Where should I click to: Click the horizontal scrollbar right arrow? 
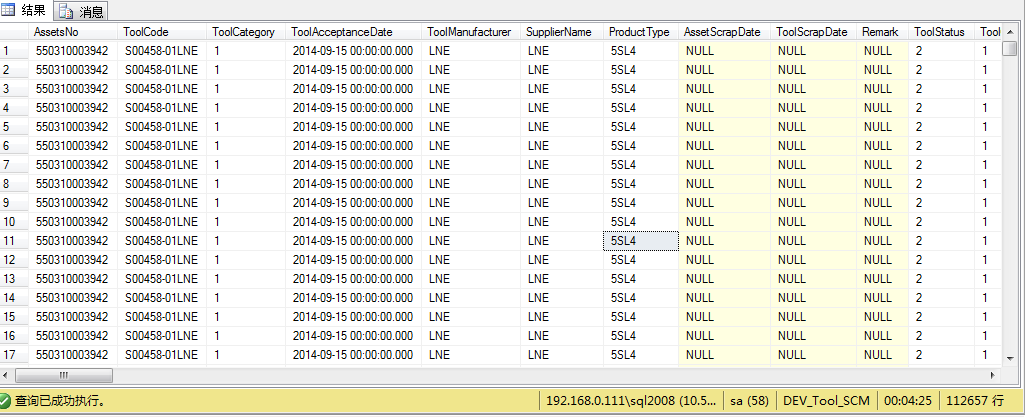click(x=993, y=375)
